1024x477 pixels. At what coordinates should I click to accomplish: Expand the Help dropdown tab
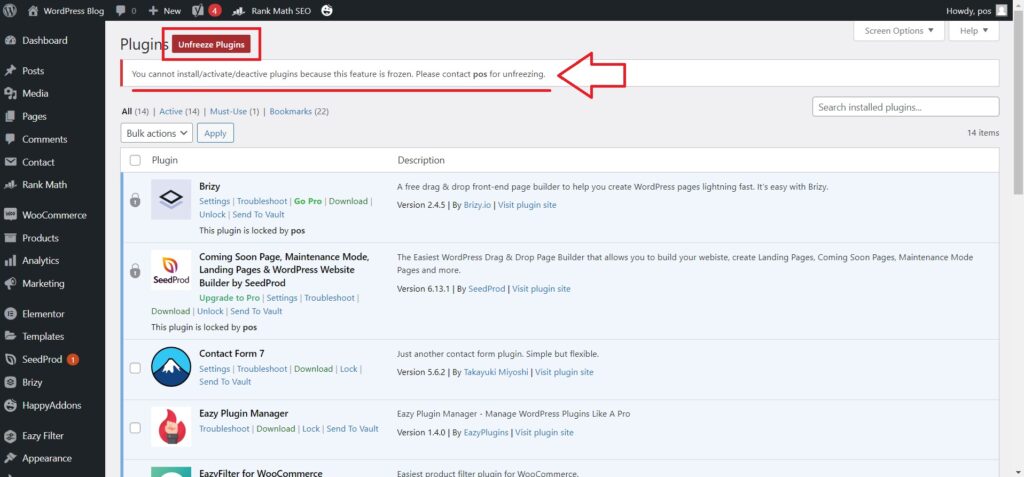click(x=974, y=31)
